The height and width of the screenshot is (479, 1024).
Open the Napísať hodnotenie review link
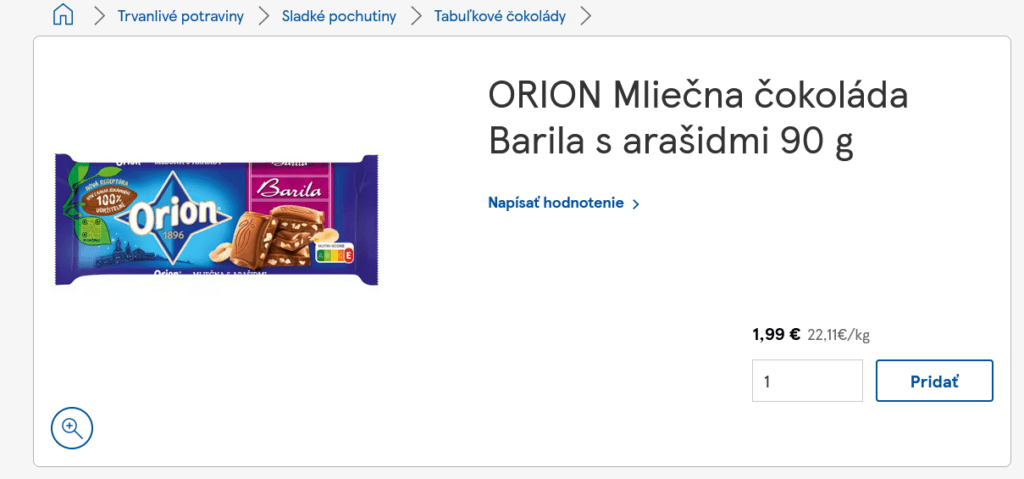[x=556, y=203]
